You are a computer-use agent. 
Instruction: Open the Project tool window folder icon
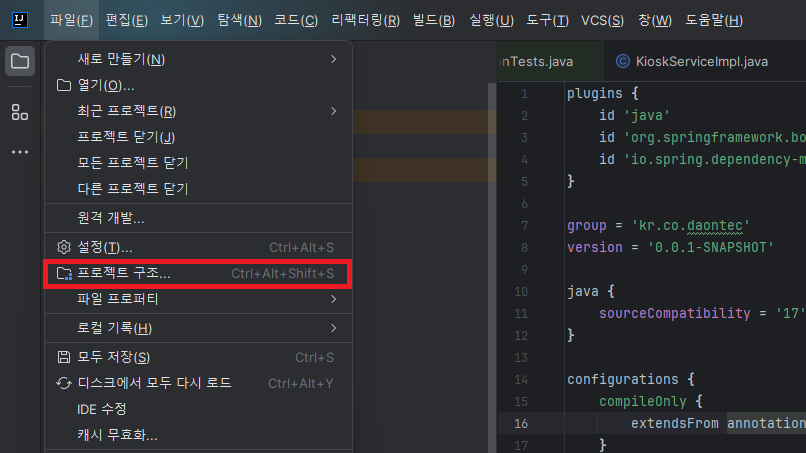(20, 61)
